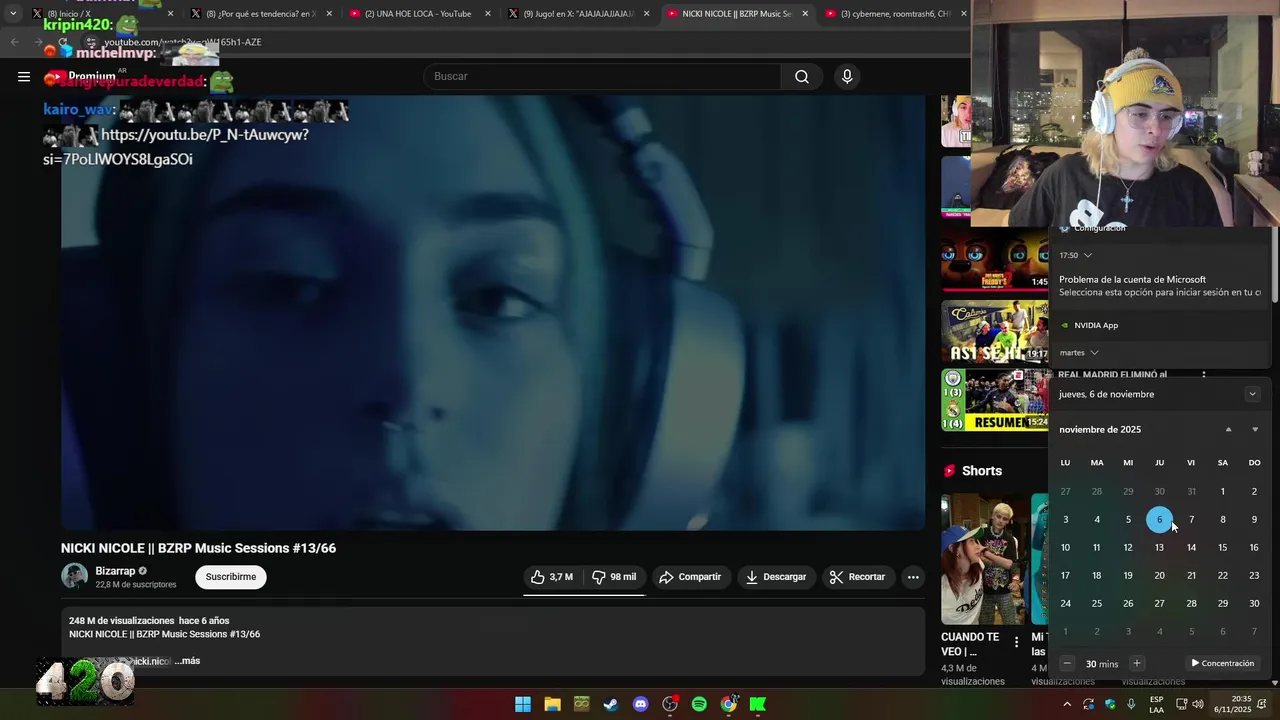Open the Bizarrap channel name link
The image size is (1280, 720).
(115, 571)
